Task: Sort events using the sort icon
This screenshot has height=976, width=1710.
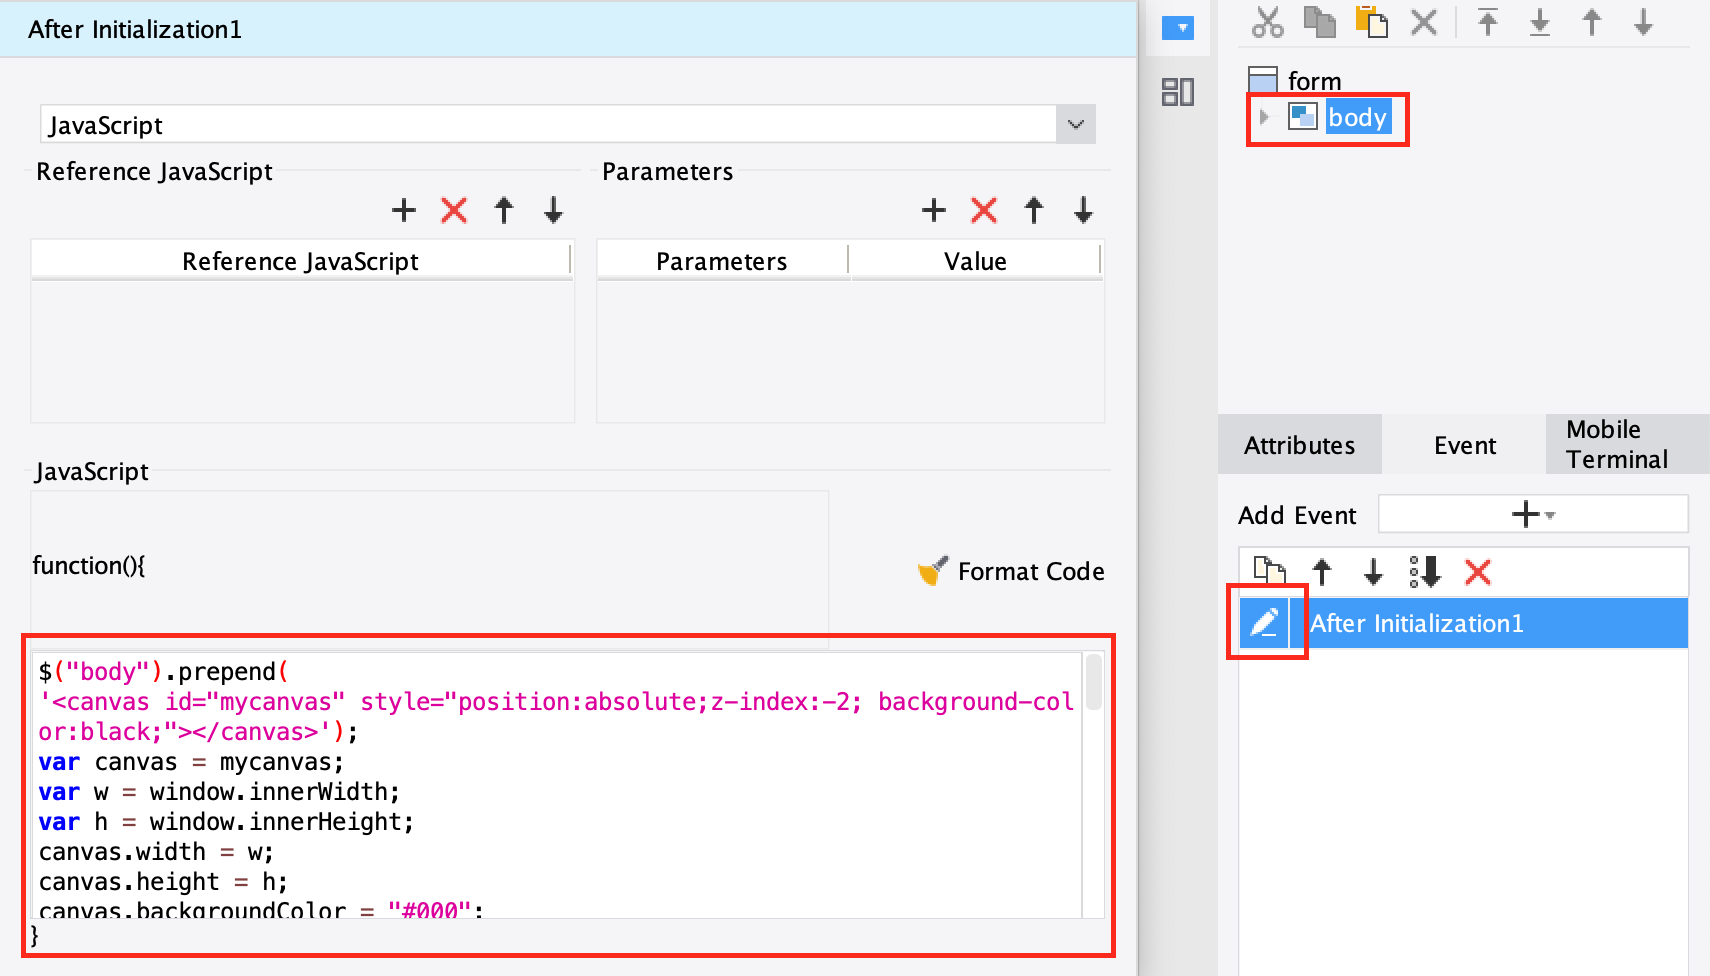Action: point(1424,572)
